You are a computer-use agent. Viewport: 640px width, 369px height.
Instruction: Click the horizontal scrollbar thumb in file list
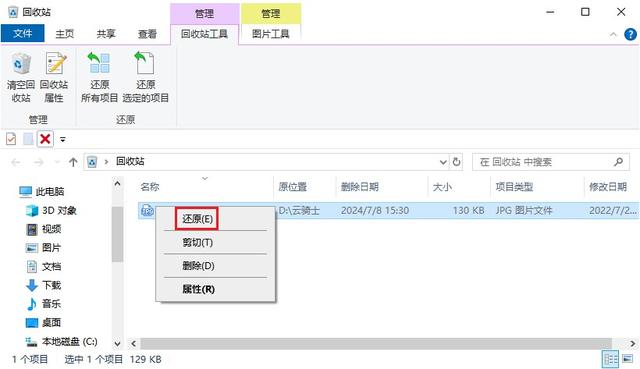coord(376,344)
